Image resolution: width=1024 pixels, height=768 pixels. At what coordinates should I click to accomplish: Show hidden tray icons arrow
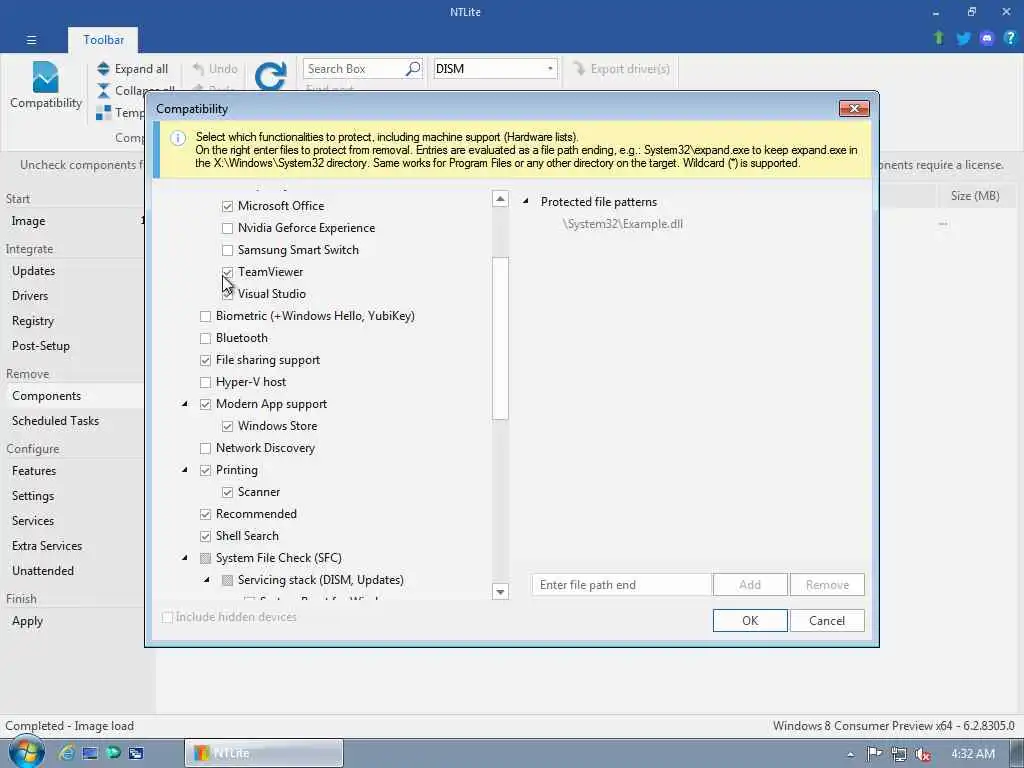pyautogui.click(x=850, y=754)
